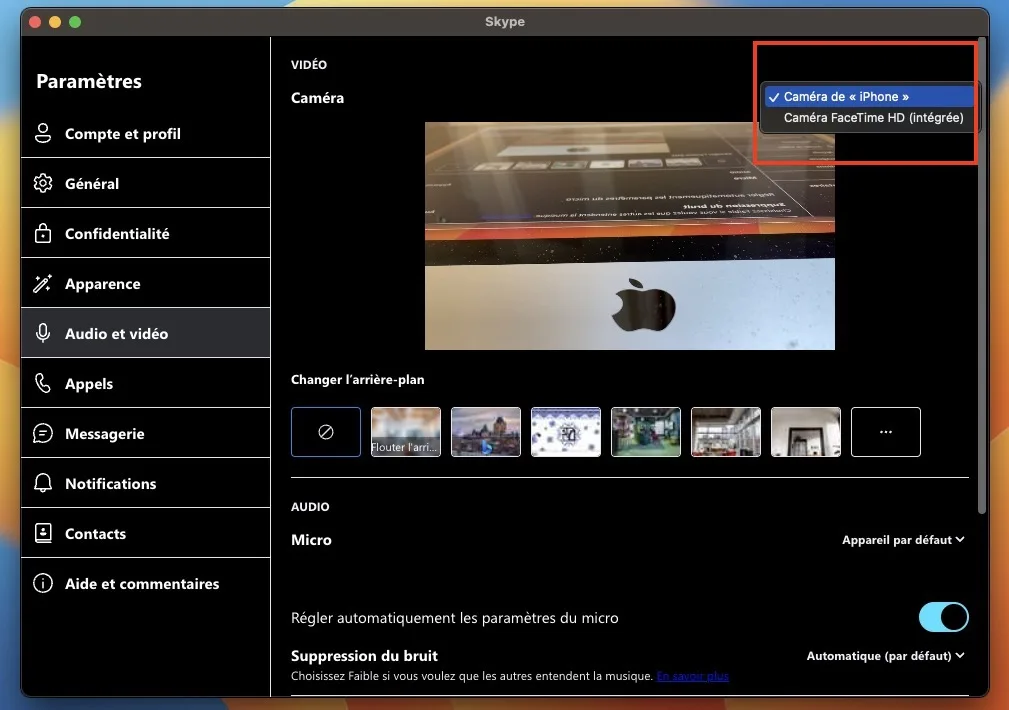Click the Messagerie chat bubble icon
The image size is (1009, 710).
pyautogui.click(x=42, y=433)
